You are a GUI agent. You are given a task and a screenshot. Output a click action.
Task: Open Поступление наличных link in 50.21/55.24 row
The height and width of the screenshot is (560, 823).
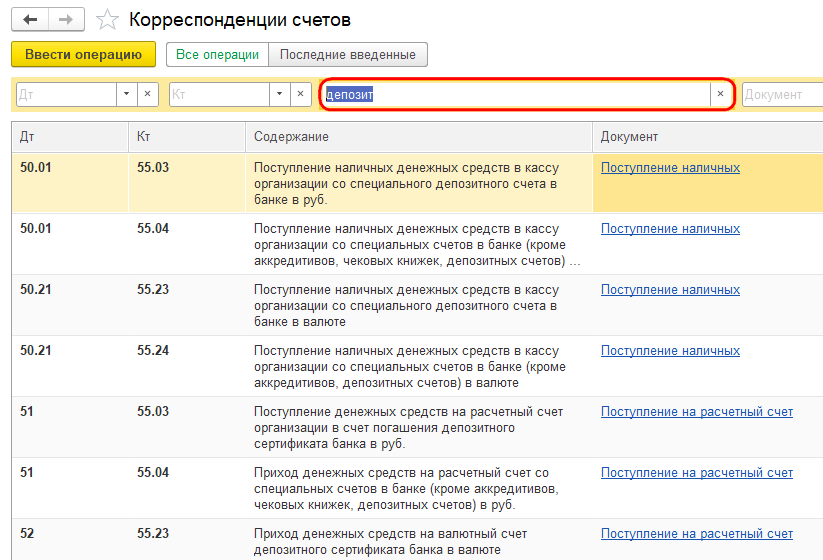pyautogui.click(x=670, y=351)
